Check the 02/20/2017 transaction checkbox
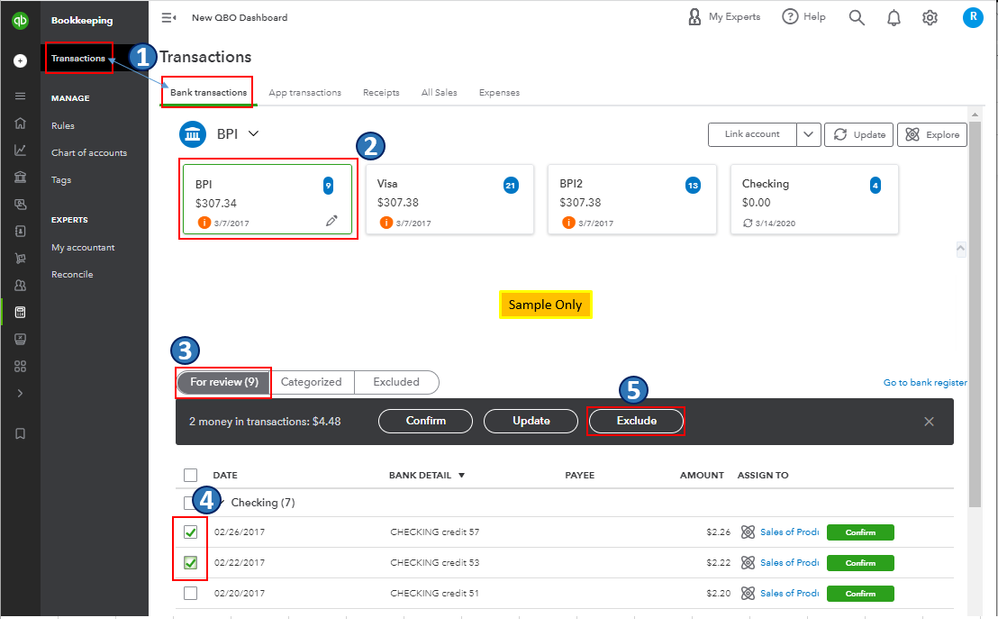The image size is (998, 619). (x=190, y=593)
